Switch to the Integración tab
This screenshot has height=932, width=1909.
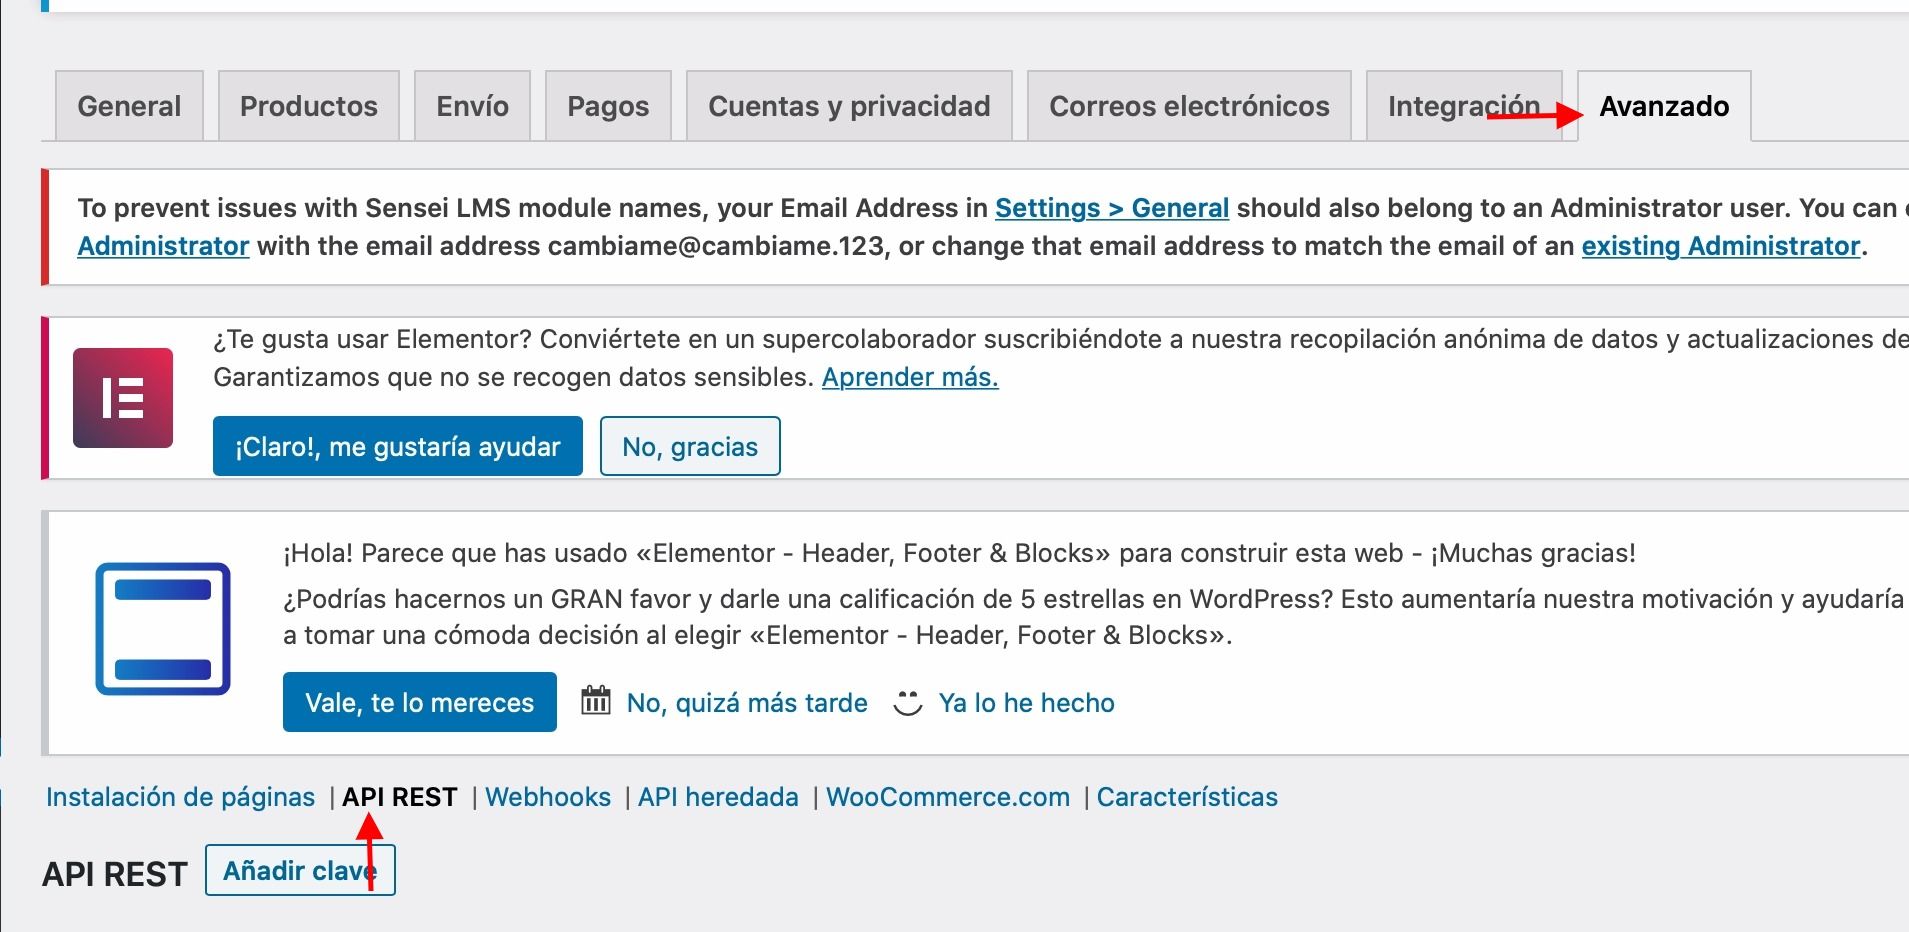click(1464, 106)
